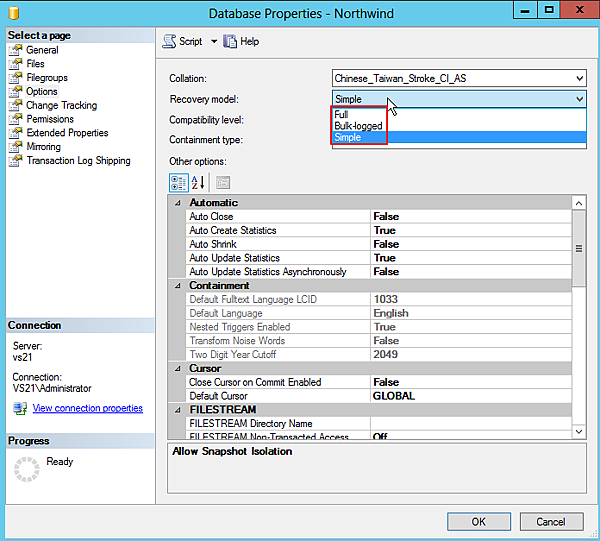600x541 pixels.
Task: Select the Auto Update Statistics row
Action: [379, 258]
